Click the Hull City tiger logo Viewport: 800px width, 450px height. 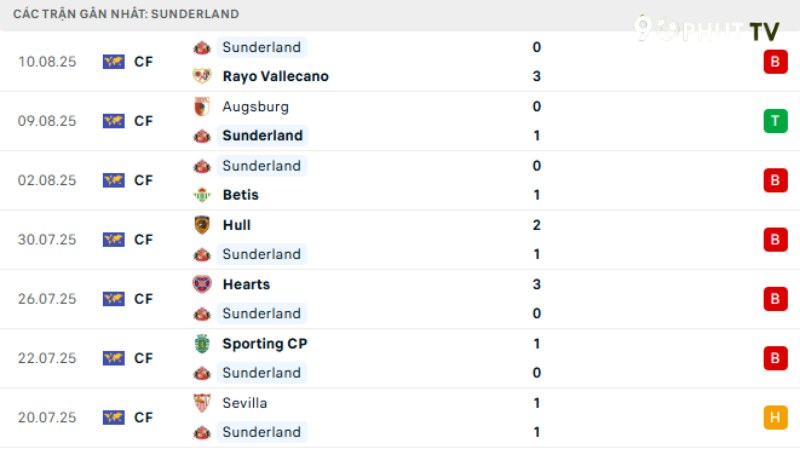coord(202,225)
